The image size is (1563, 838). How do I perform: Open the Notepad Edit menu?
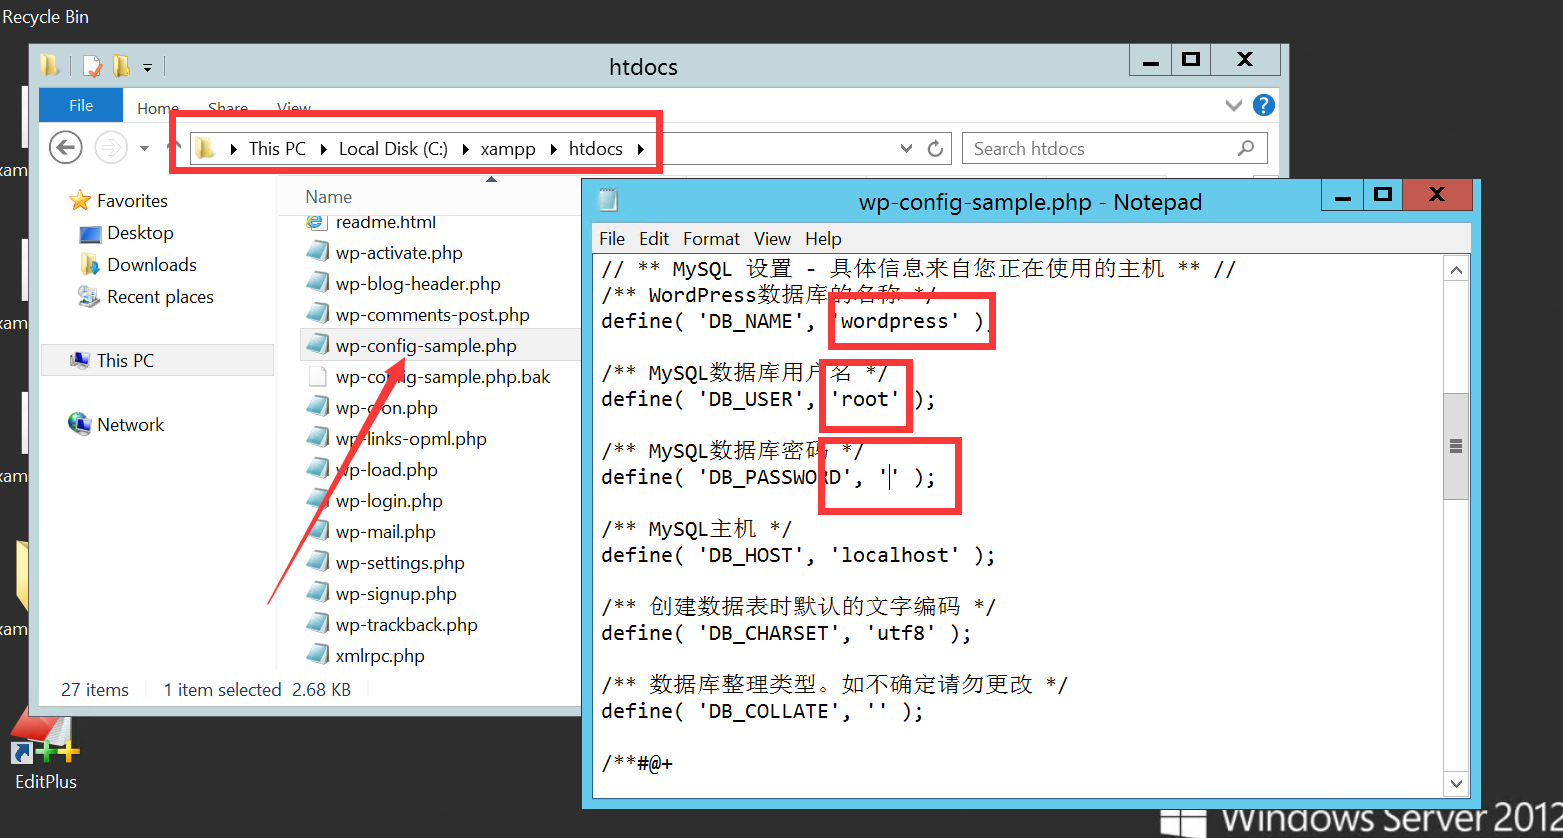point(654,239)
